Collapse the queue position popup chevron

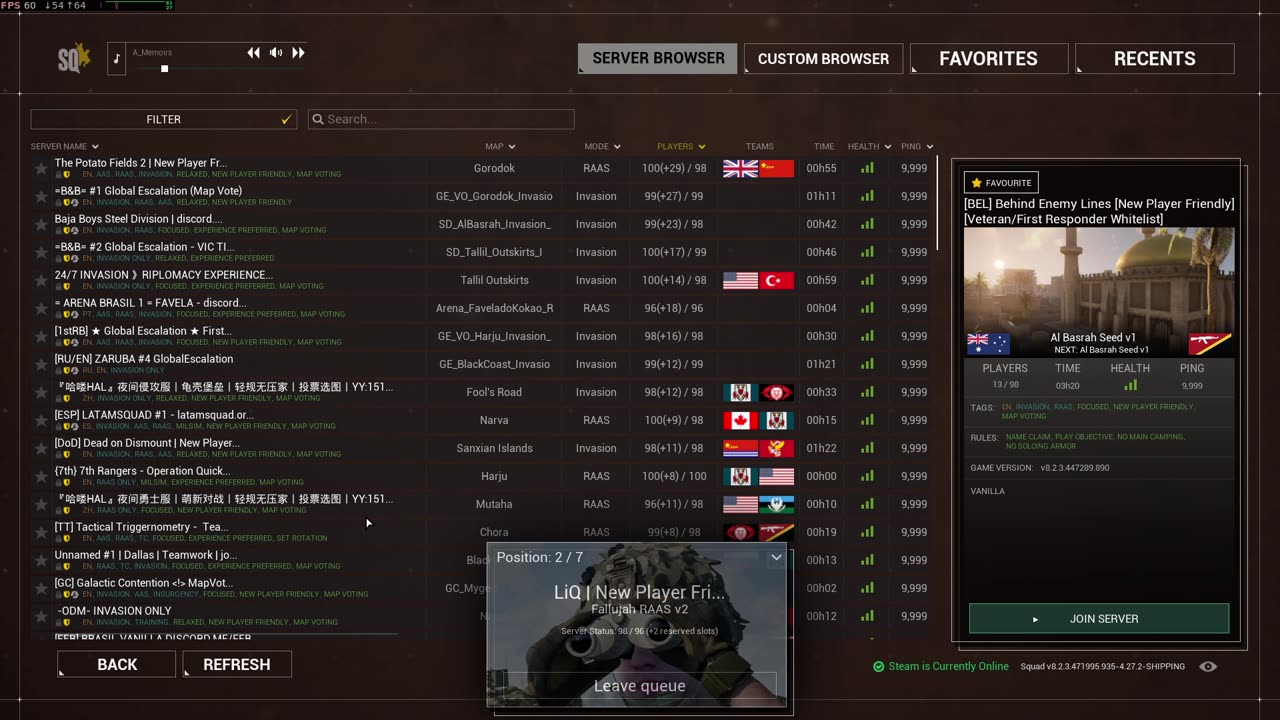pos(776,558)
